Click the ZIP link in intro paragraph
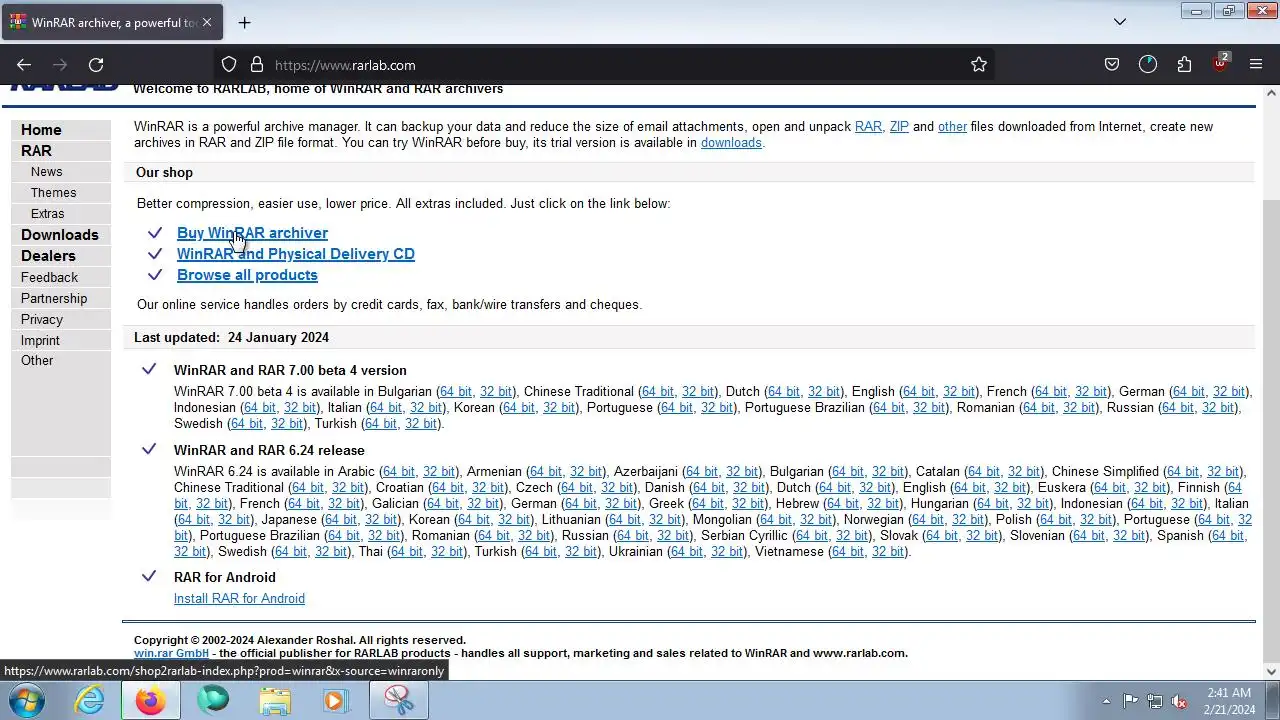1280x720 pixels. 899,127
